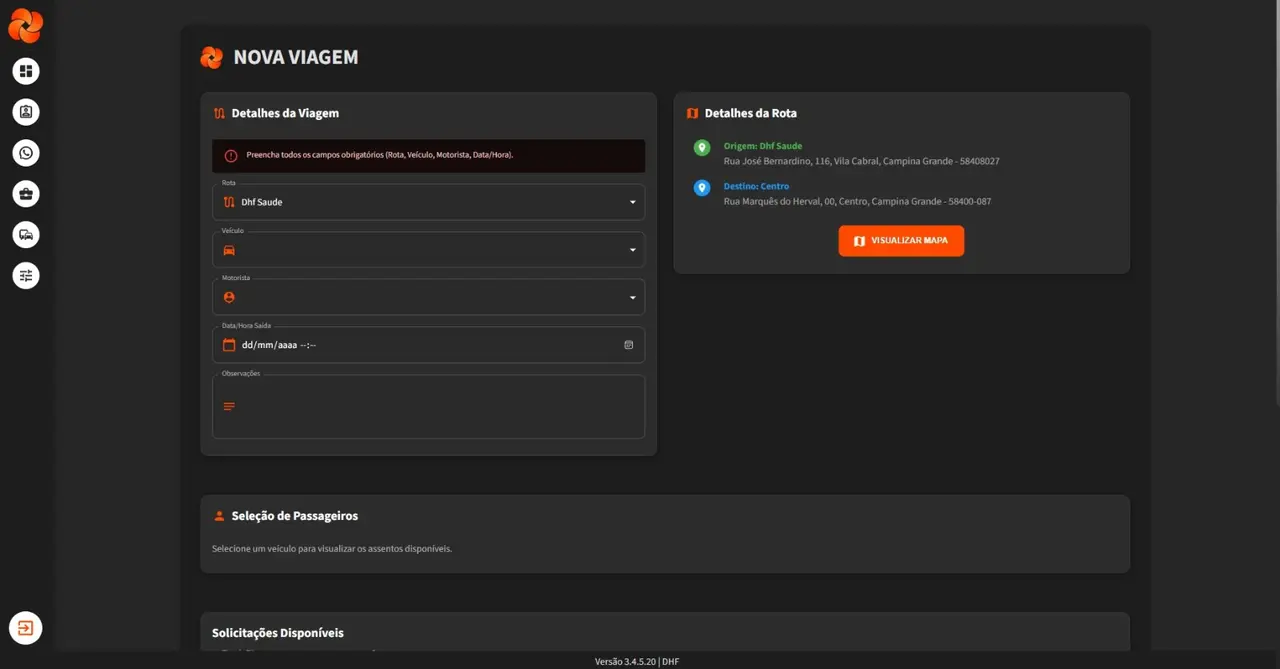Click the orange app logo in sidebar
This screenshot has height=669, width=1280.
pos(25,26)
